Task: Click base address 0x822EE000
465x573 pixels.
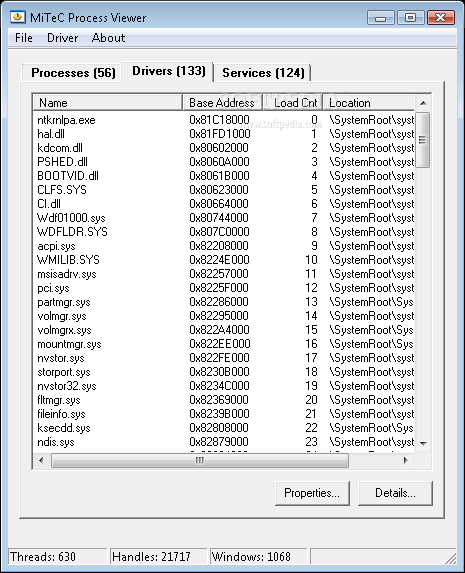Action: tap(220, 344)
